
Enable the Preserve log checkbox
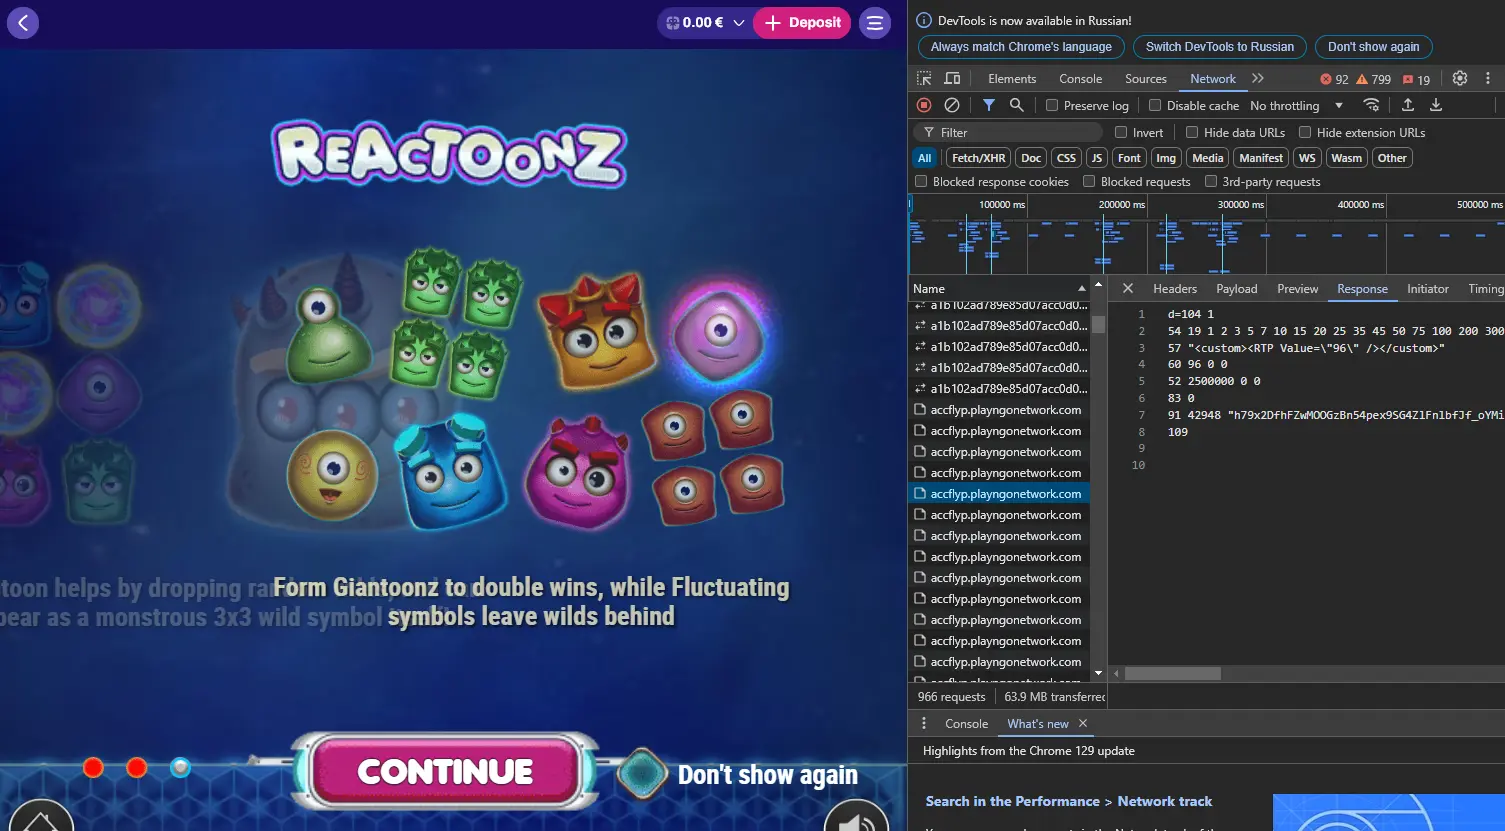(1052, 105)
